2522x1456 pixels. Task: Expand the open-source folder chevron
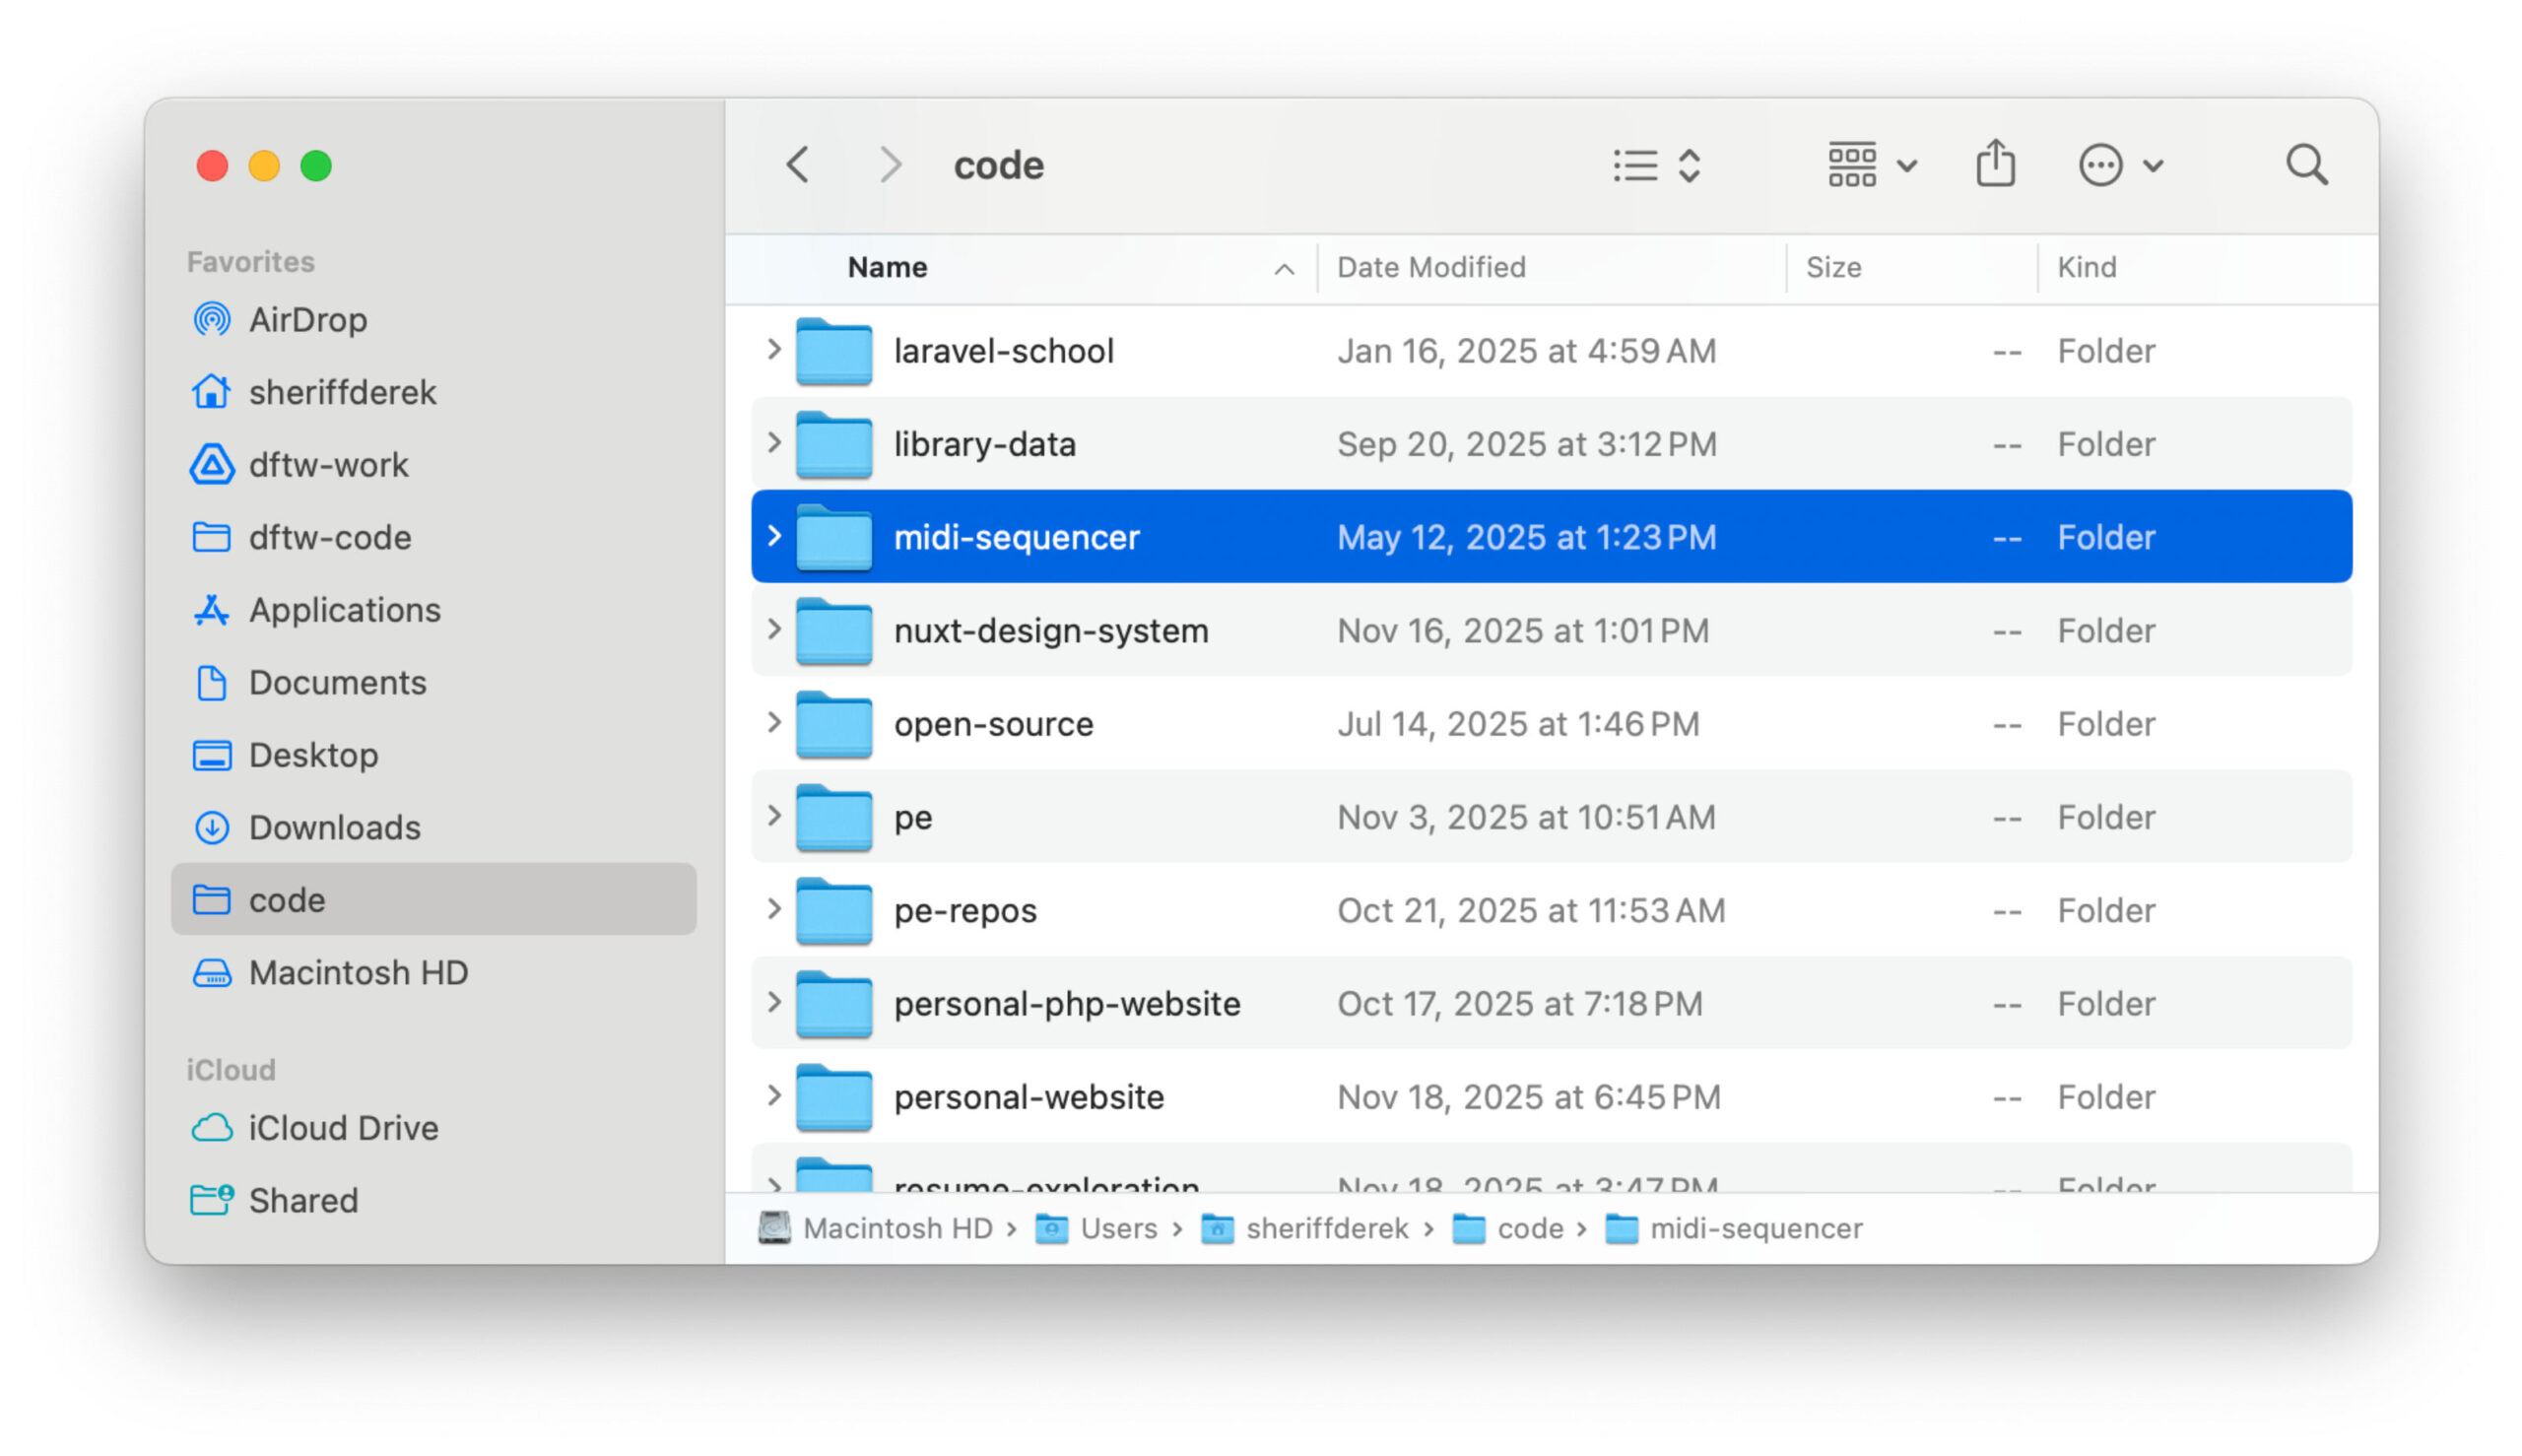point(773,723)
